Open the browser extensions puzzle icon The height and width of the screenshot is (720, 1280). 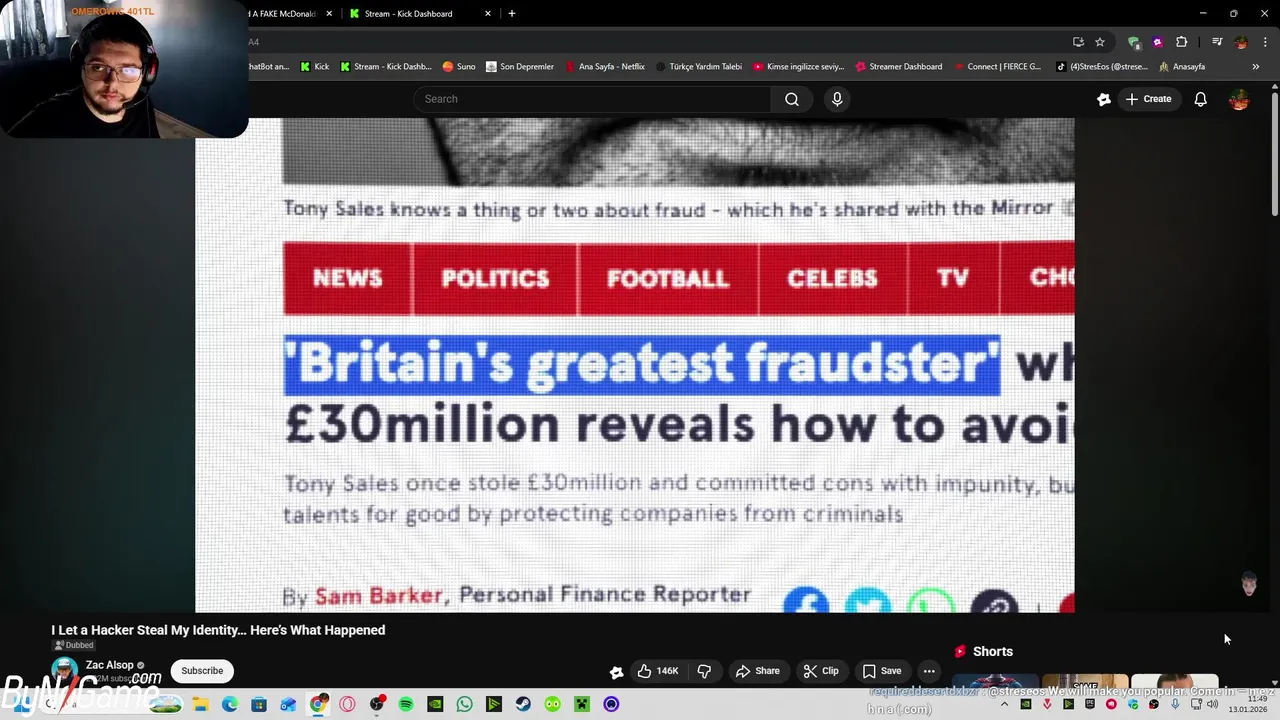click(1181, 42)
